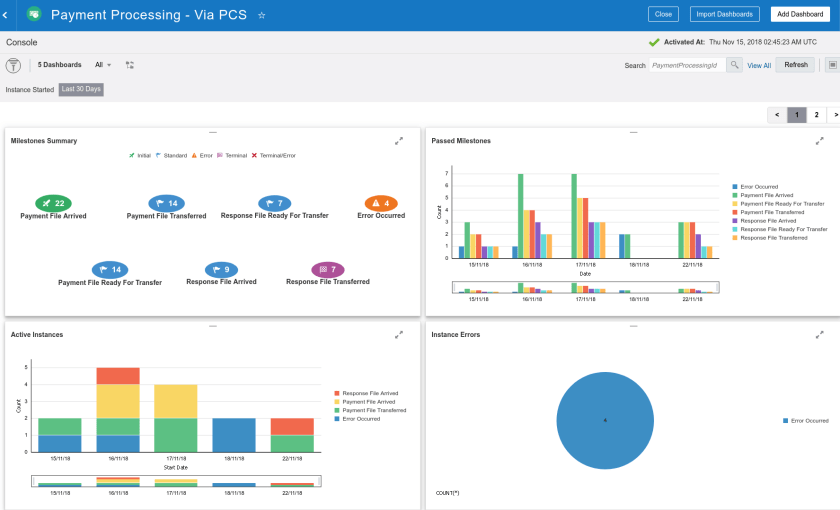Viewport: 840px width, 510px height.
Task: Mark the Payment Processing model as a favorite
Action: (262, 16)
